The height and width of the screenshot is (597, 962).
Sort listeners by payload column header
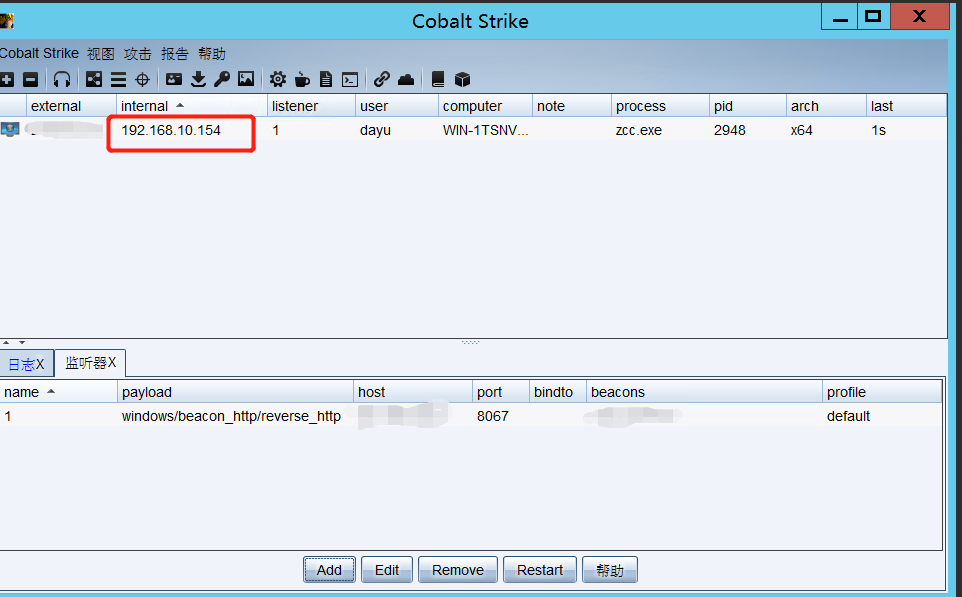235,391
